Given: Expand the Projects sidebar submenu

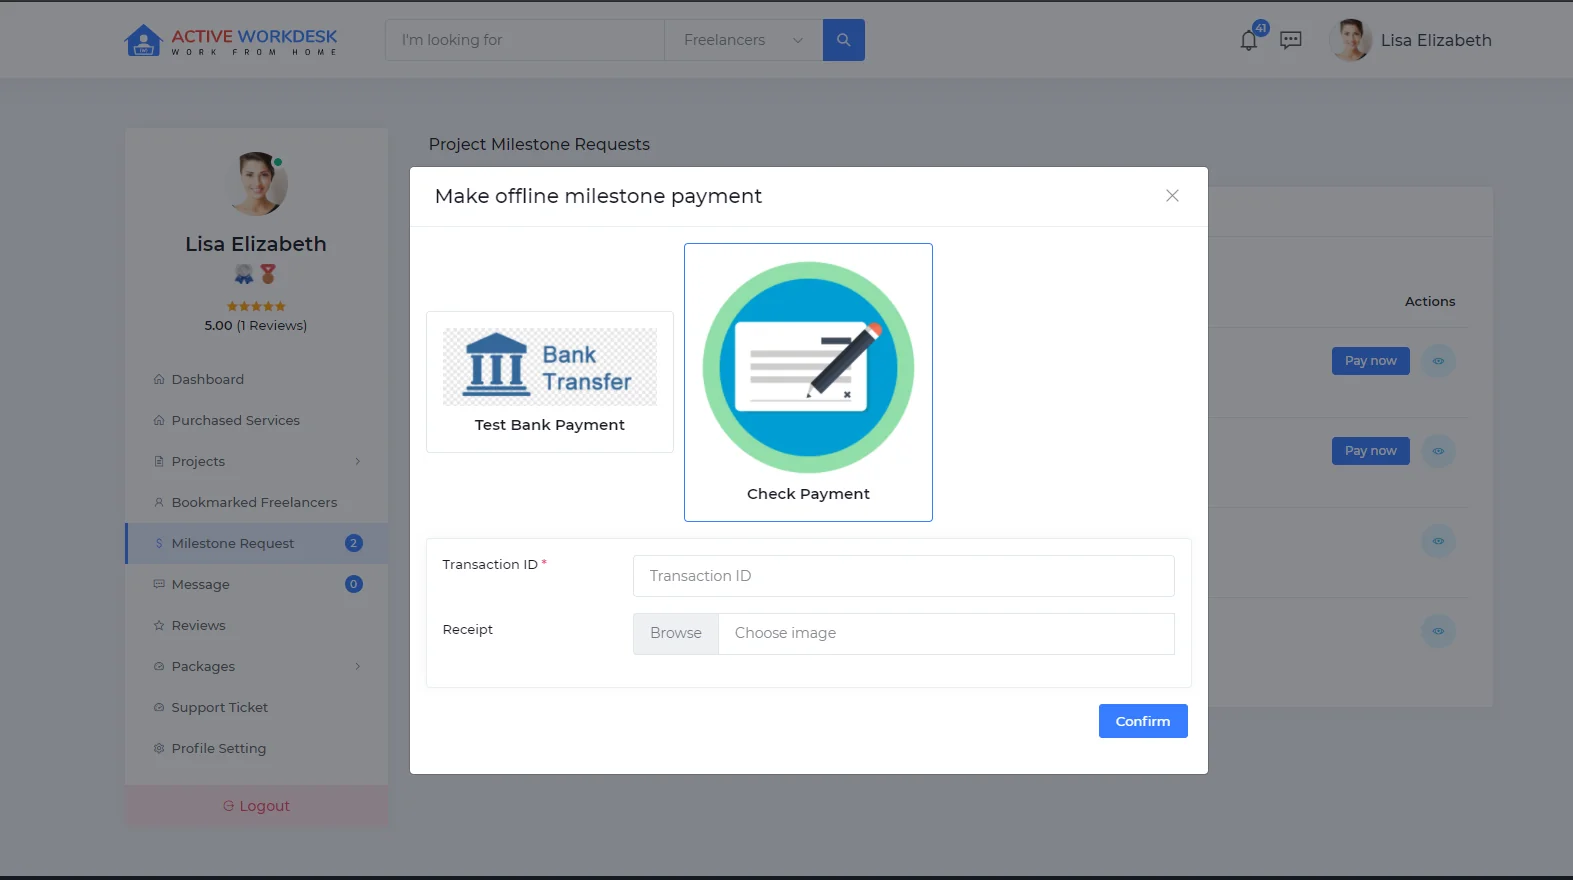Looking at the screenshot, I should pos(357,461).
